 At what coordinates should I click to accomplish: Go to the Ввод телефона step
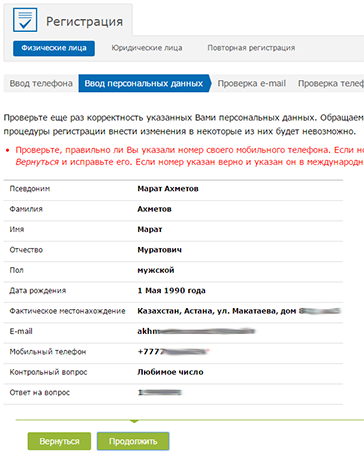41,83
